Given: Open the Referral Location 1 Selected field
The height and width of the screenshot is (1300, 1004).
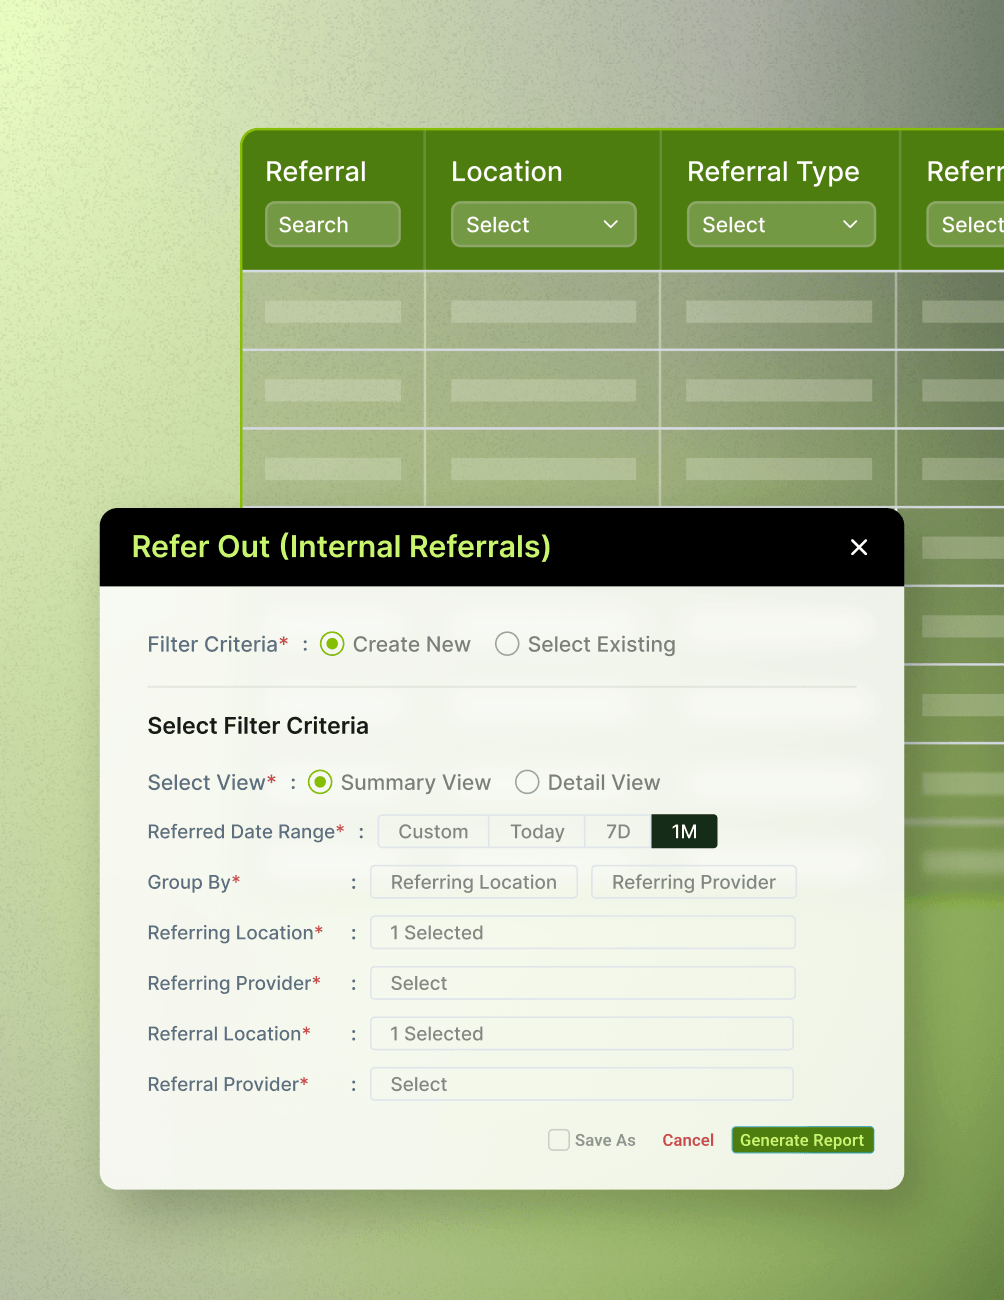Looking at the screenshot, I should pos(582,1034).
